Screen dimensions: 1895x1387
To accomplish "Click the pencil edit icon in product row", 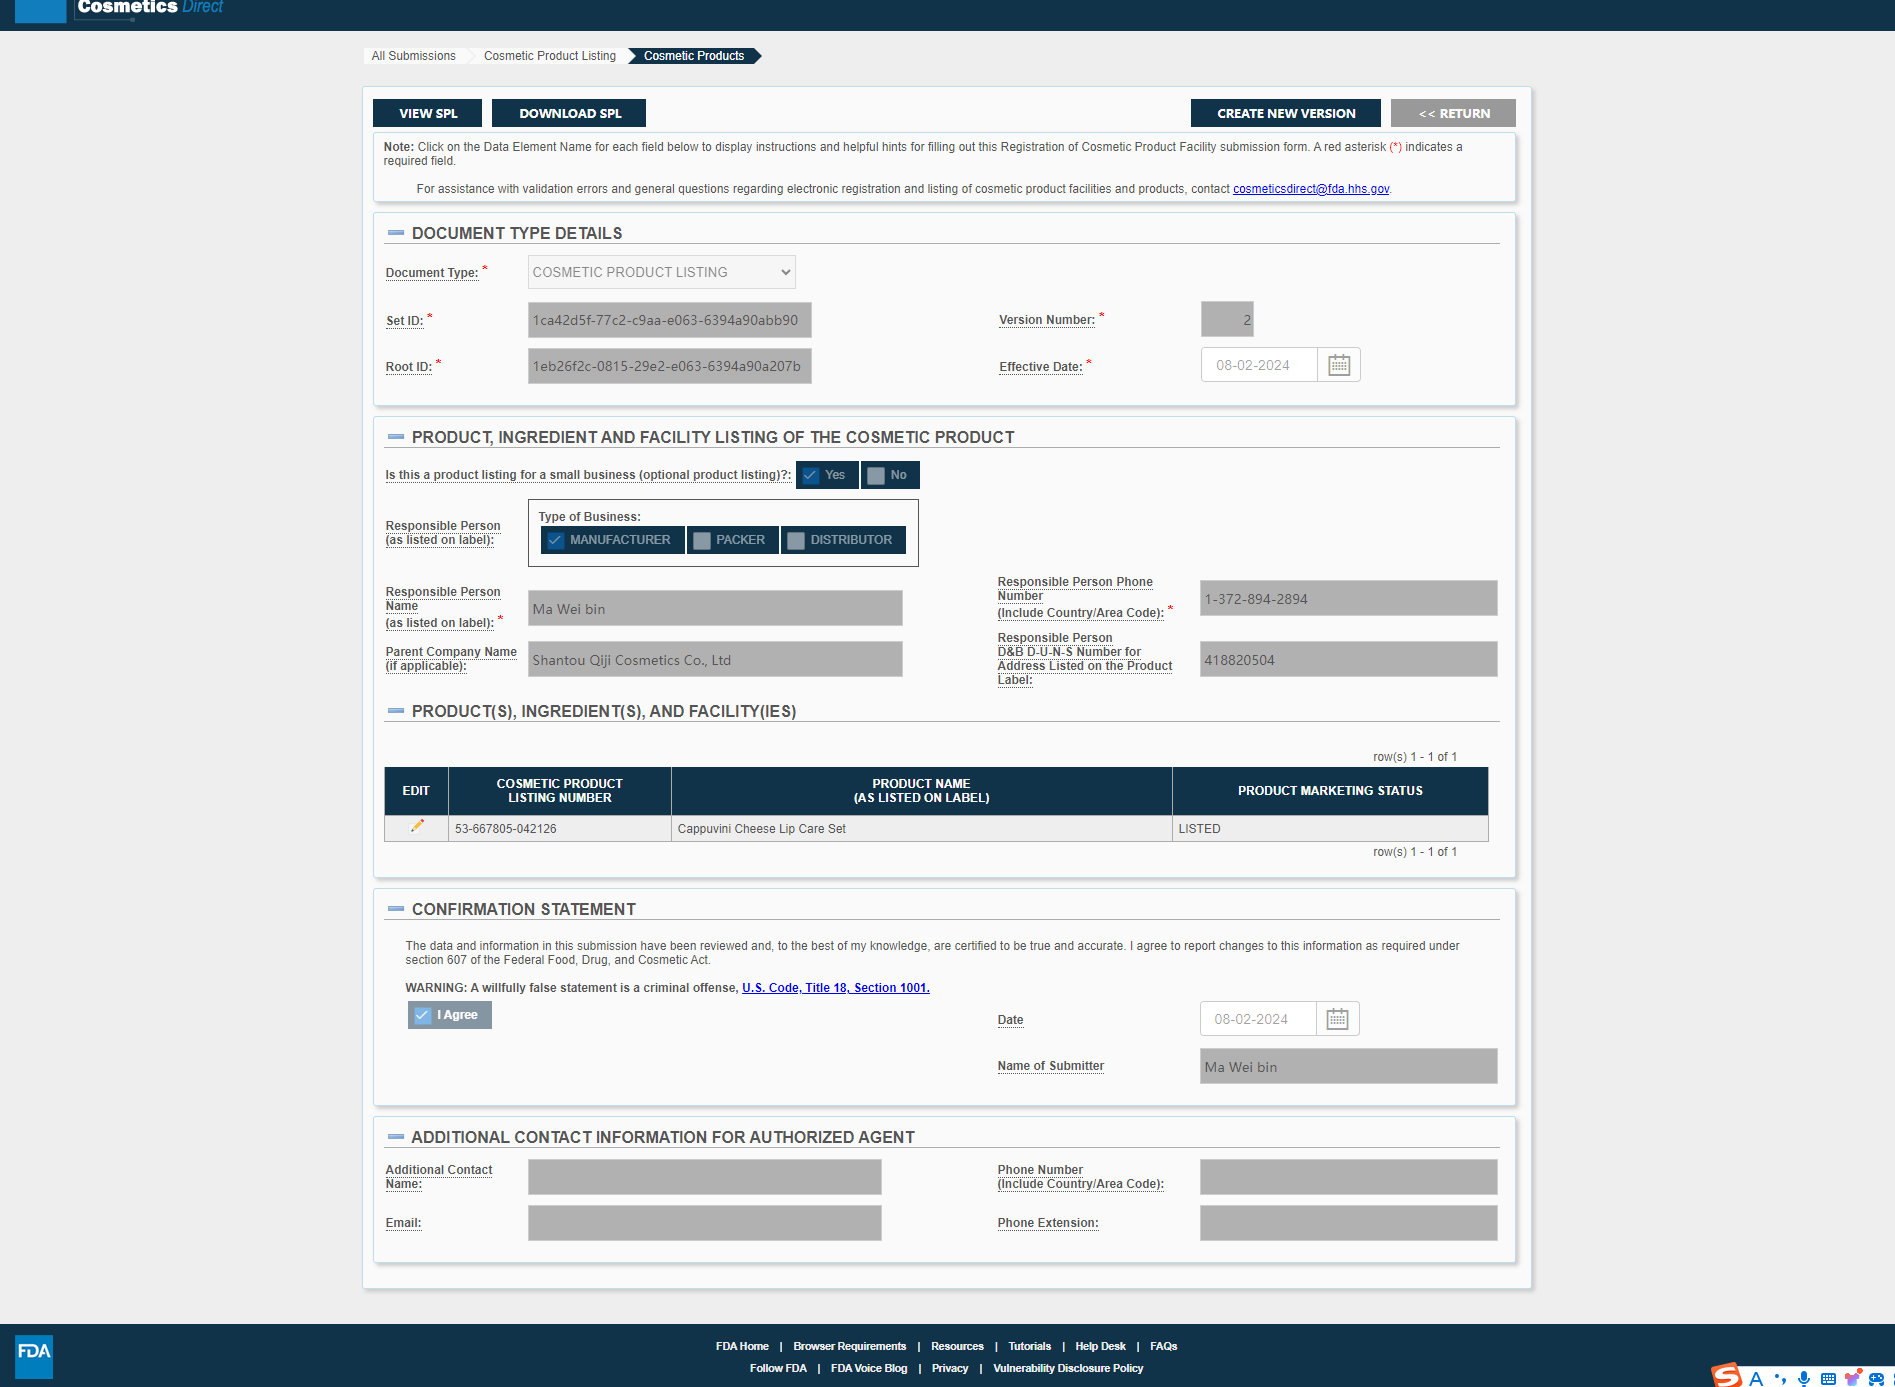I will (x=417, y=827).
